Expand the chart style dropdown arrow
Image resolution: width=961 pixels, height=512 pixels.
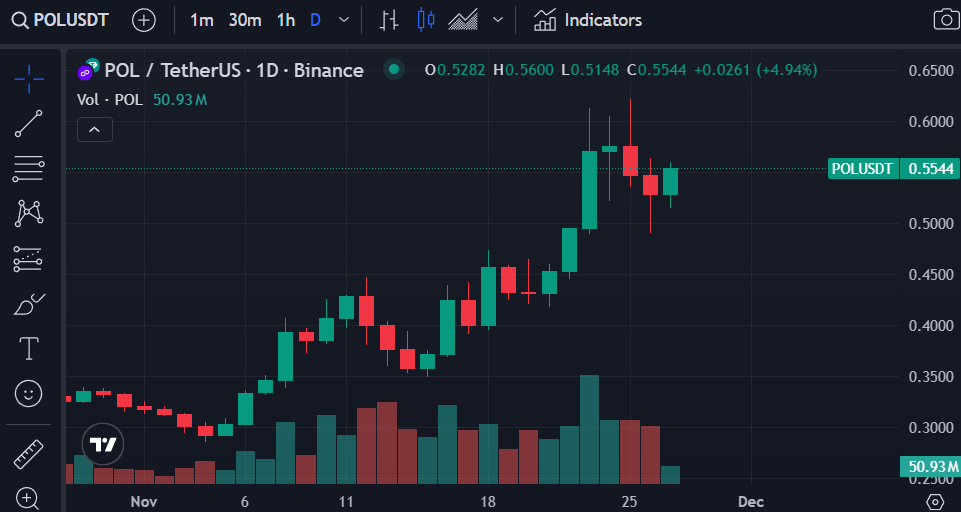(x=498, y=20)
